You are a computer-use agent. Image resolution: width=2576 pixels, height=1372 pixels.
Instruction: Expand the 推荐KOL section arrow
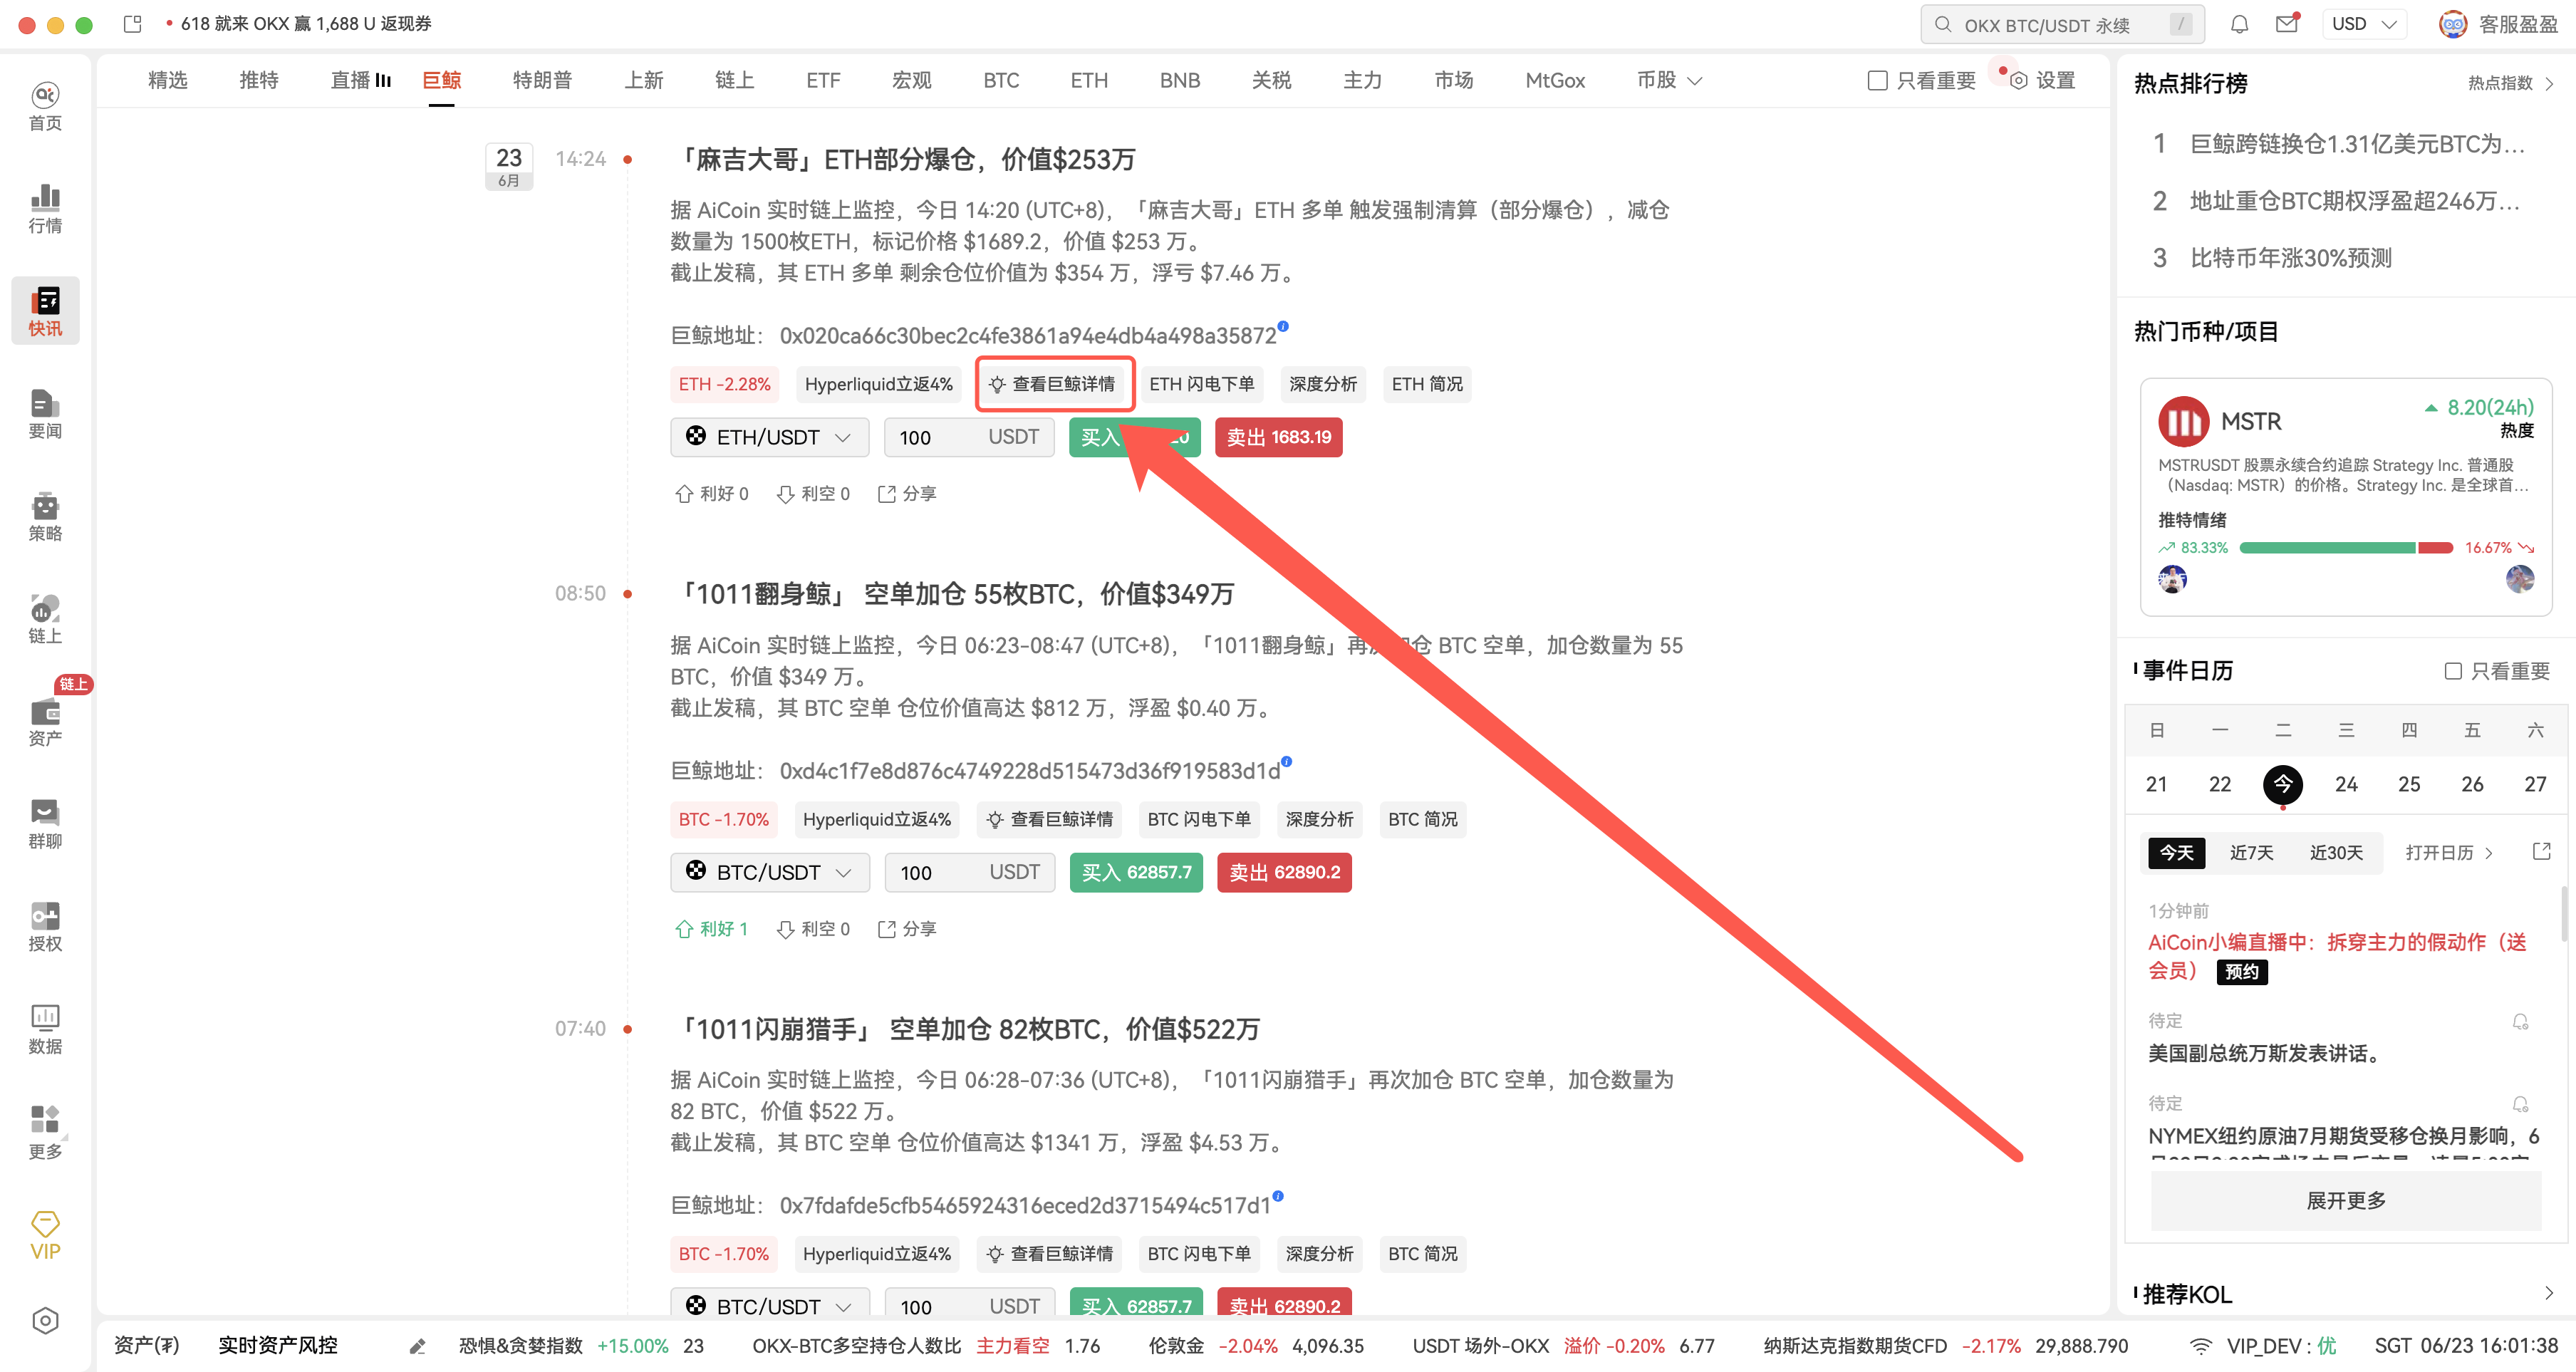(x=2548, y=1293)
